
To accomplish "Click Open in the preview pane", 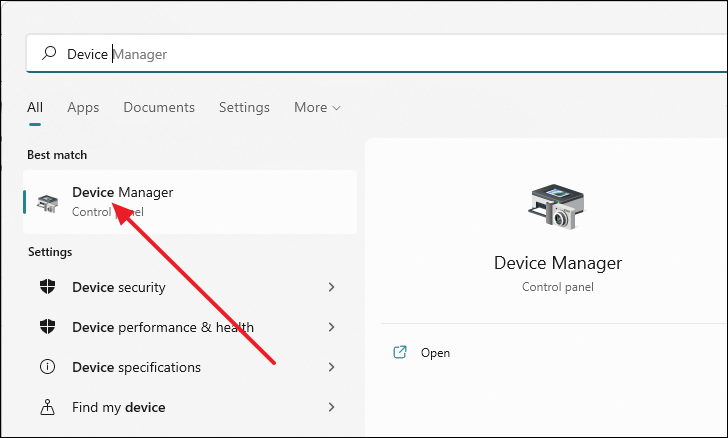I will coord(435,353).
